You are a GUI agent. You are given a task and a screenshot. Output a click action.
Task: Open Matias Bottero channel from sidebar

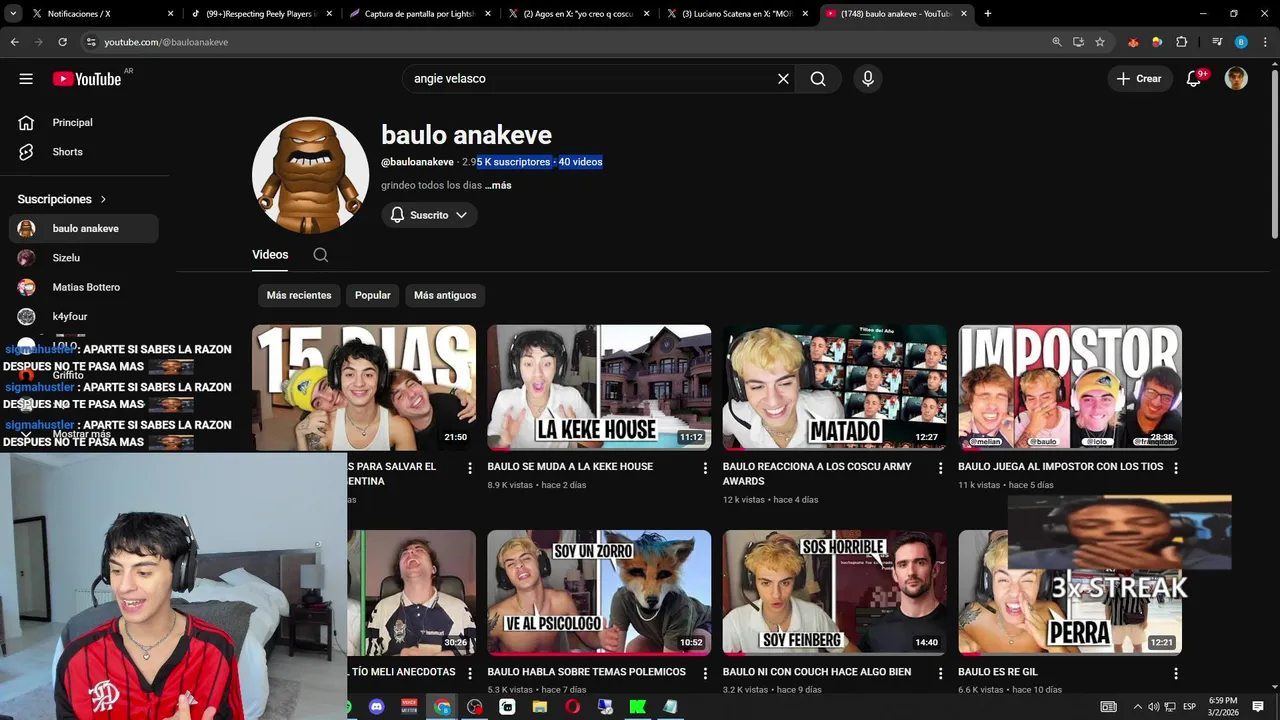pos(84,287)
